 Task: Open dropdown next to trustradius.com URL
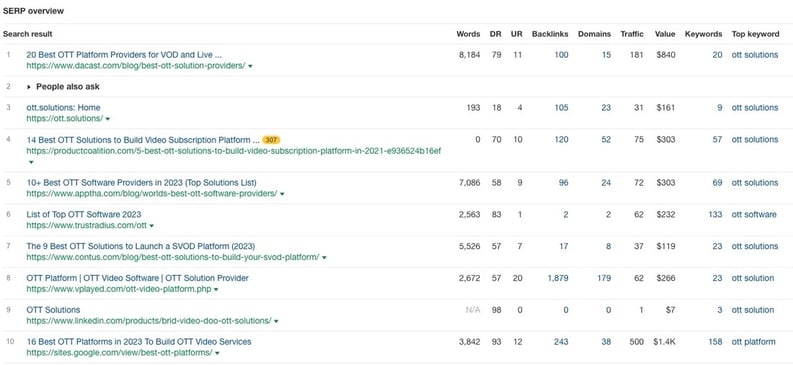click(152, 226)
